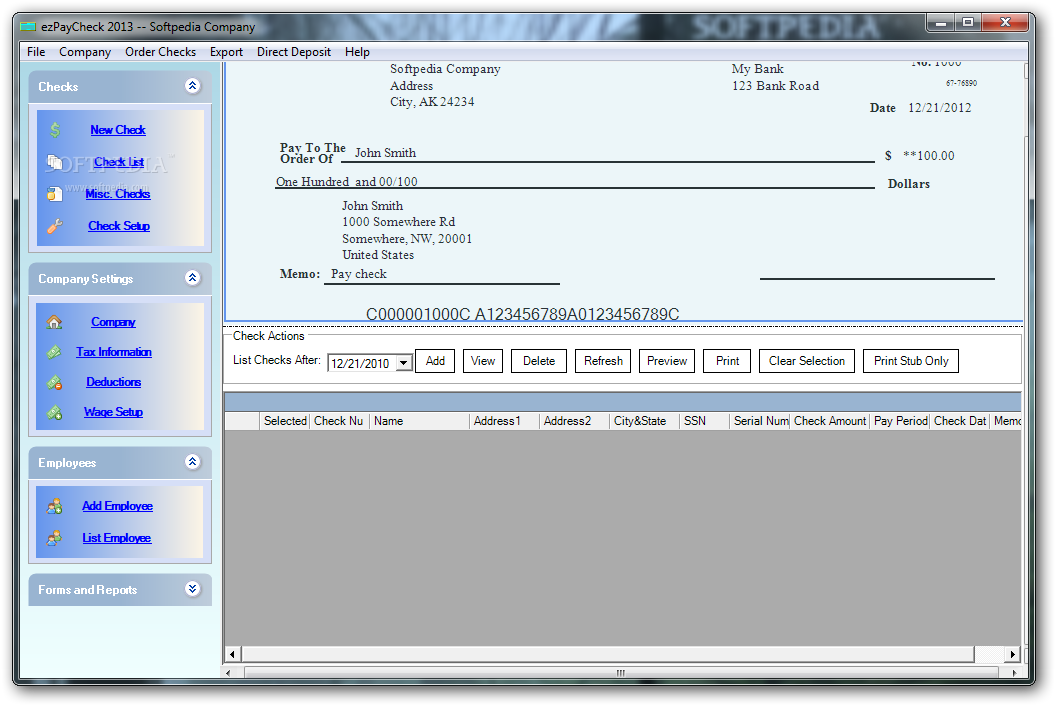The image size is (1056, 706).
Task: Click the stacked pages icon beside Check List
Action: [x=54, y=162]
